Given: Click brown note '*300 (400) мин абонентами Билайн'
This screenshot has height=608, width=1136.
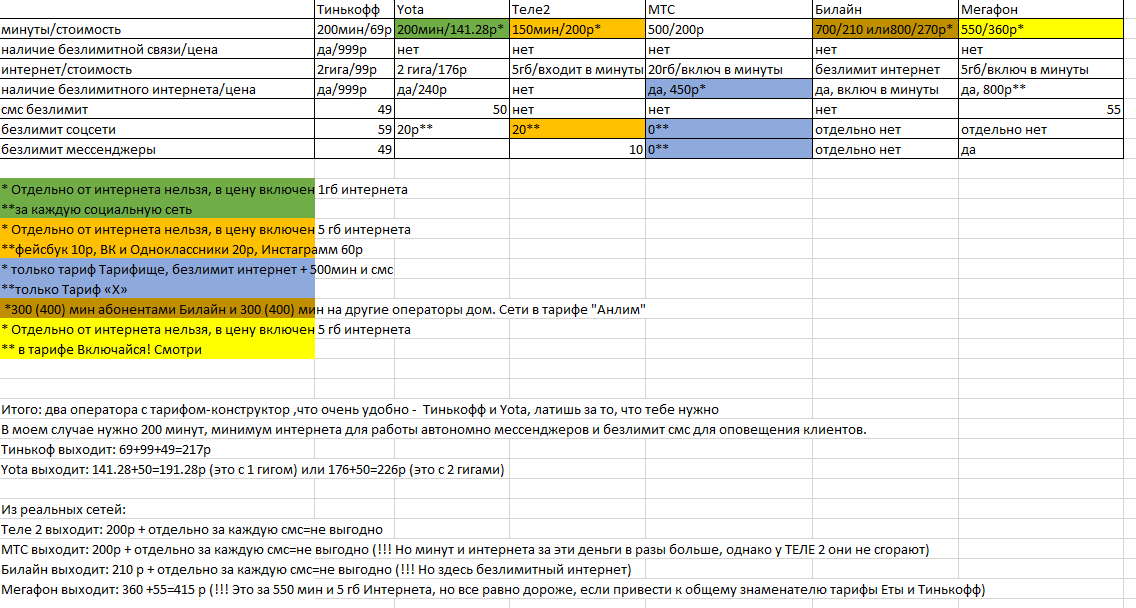Looking at the screenshot, I should pos(325,309).
